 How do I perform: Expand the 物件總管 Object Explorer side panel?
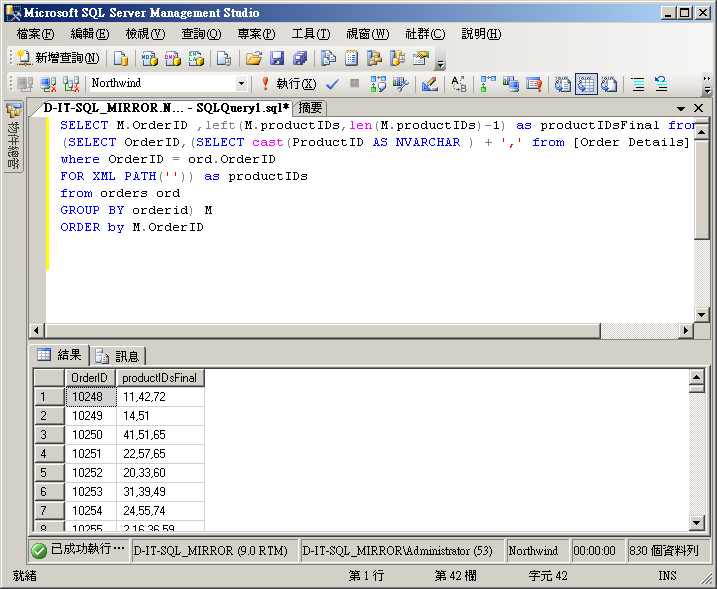[x=13, y=137]
